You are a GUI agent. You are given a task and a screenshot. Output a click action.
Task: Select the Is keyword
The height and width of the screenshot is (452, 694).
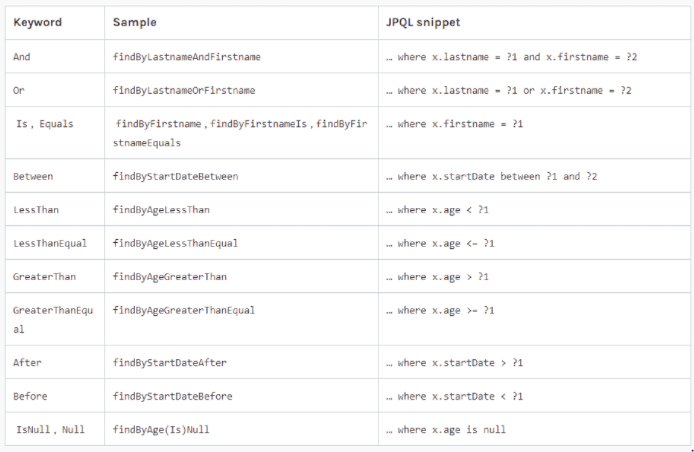click(22, 124)
